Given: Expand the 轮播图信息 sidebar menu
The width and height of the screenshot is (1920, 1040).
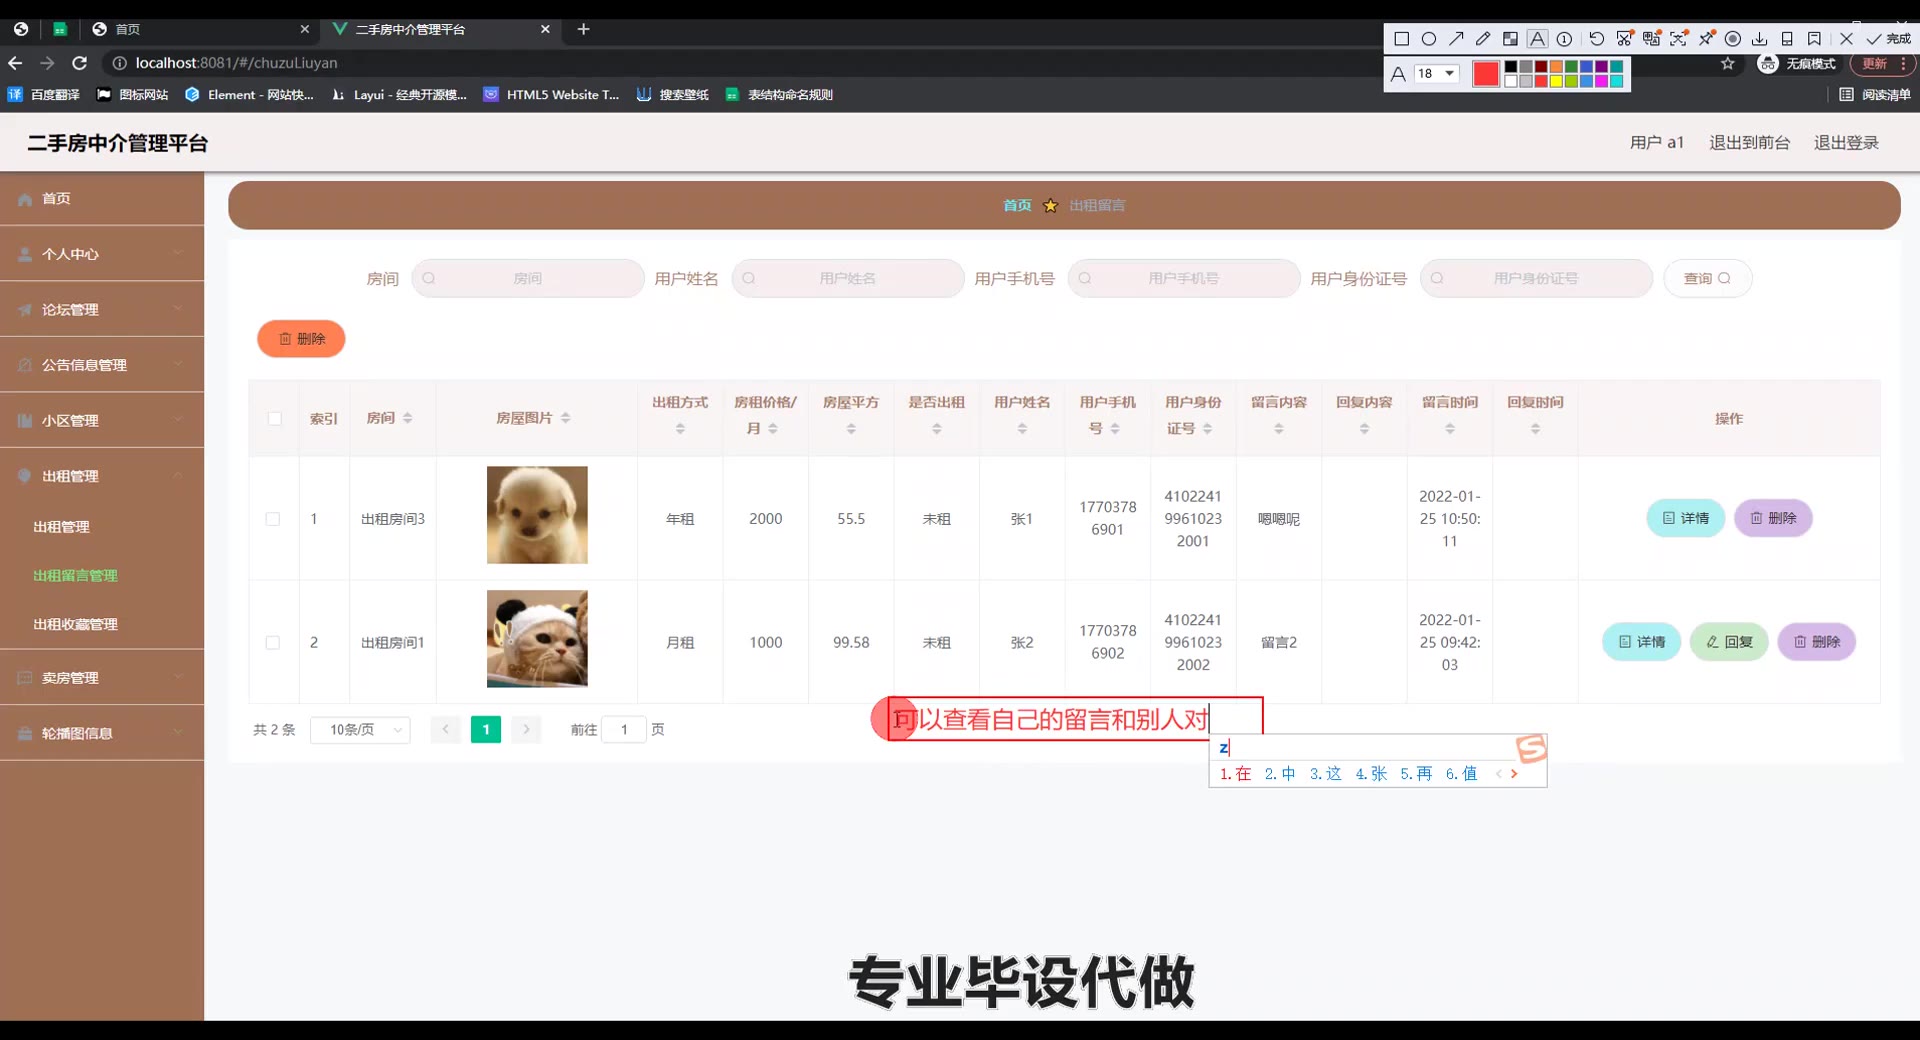Looking at the screenshot, I should pos(102,733).
